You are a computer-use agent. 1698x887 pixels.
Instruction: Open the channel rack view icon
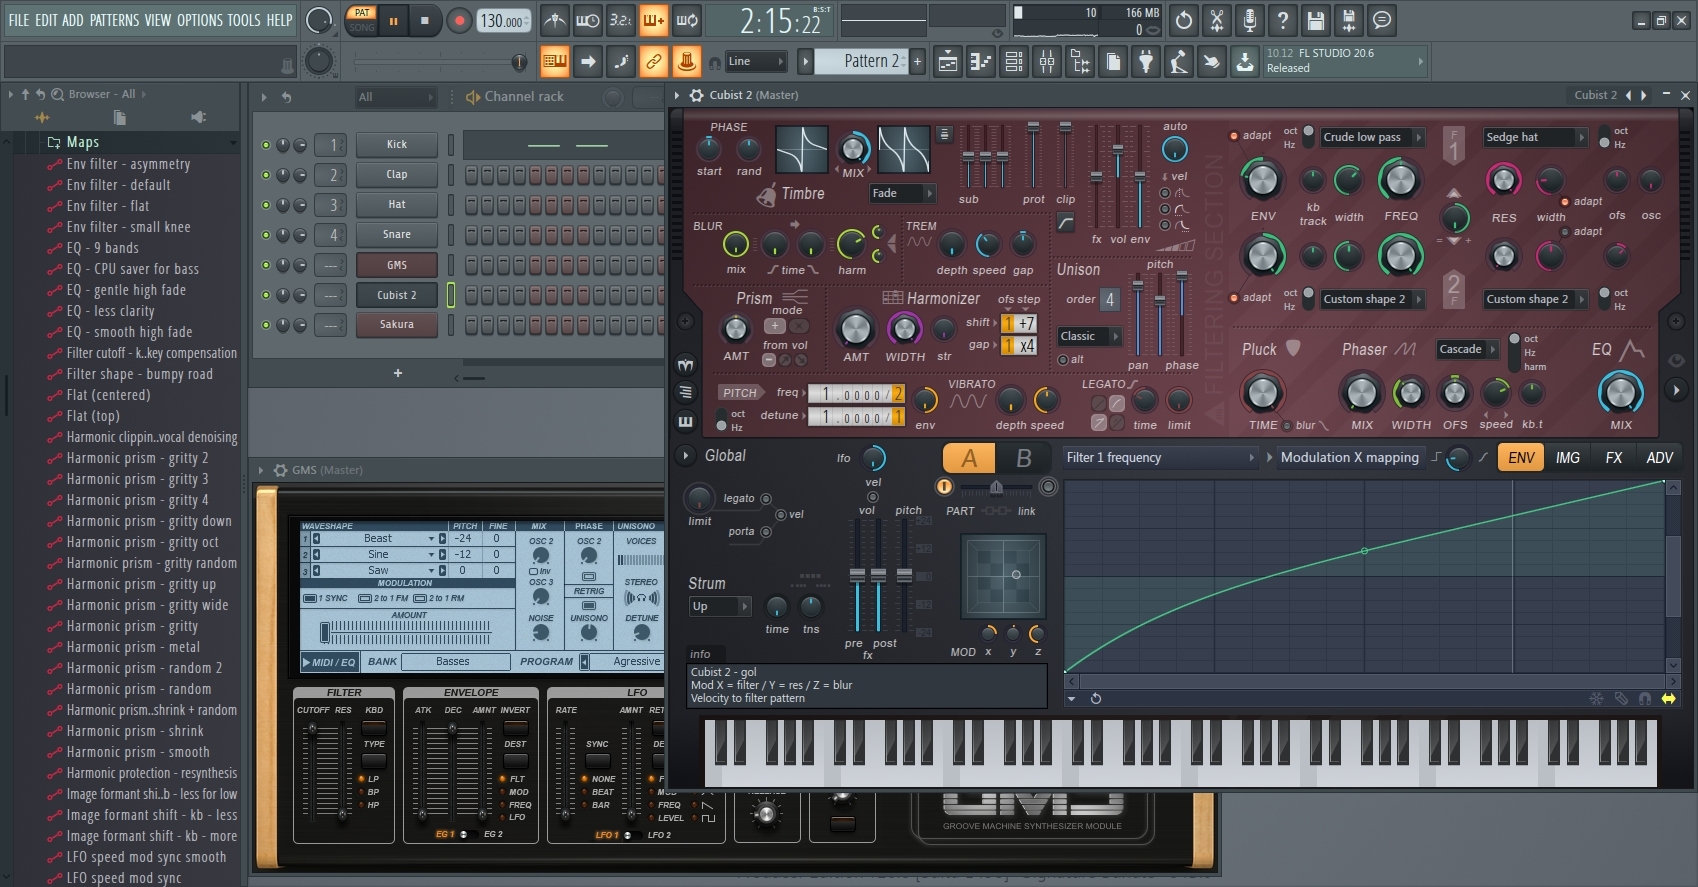point(1014,61)
